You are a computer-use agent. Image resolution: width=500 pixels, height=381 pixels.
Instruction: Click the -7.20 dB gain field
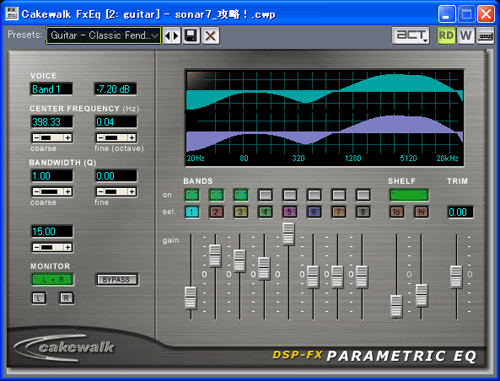pos(115,89)
